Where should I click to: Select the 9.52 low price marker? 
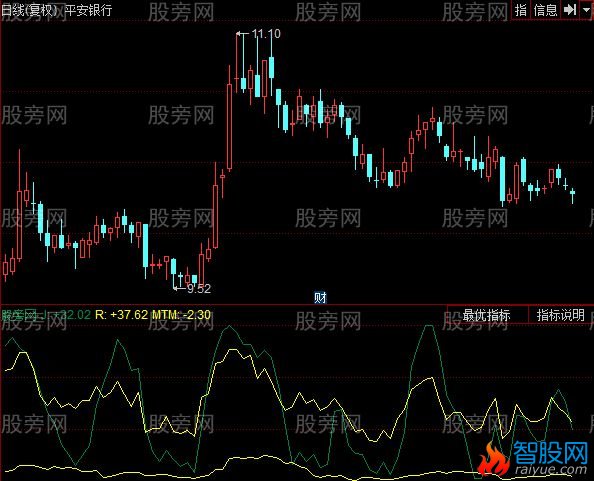199,289
